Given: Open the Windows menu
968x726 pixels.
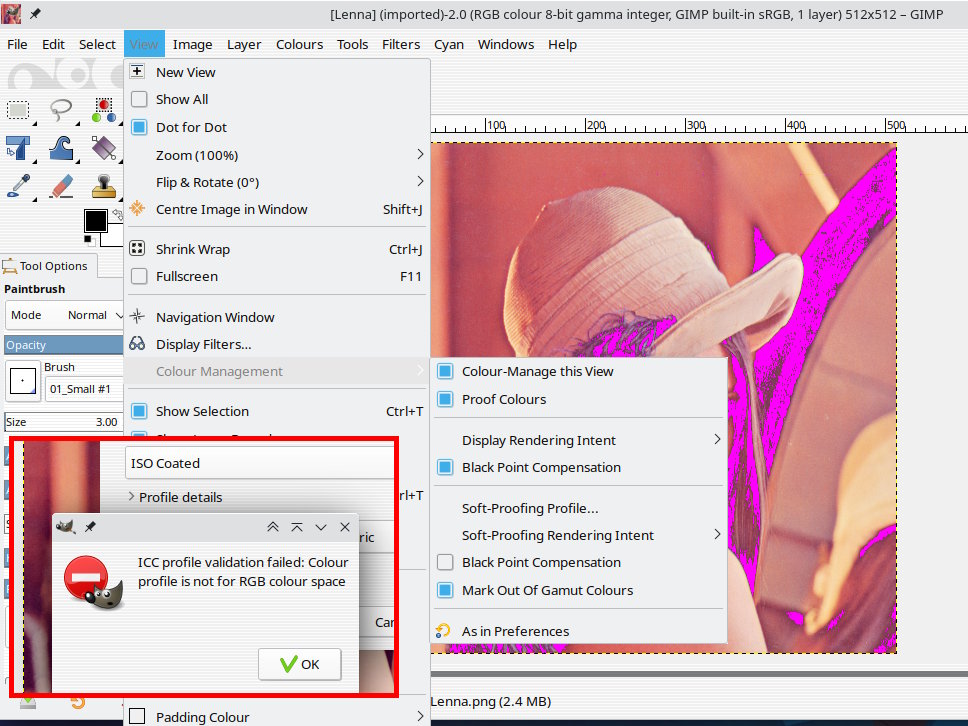Looking at the screenshot, I should [506, 44].
